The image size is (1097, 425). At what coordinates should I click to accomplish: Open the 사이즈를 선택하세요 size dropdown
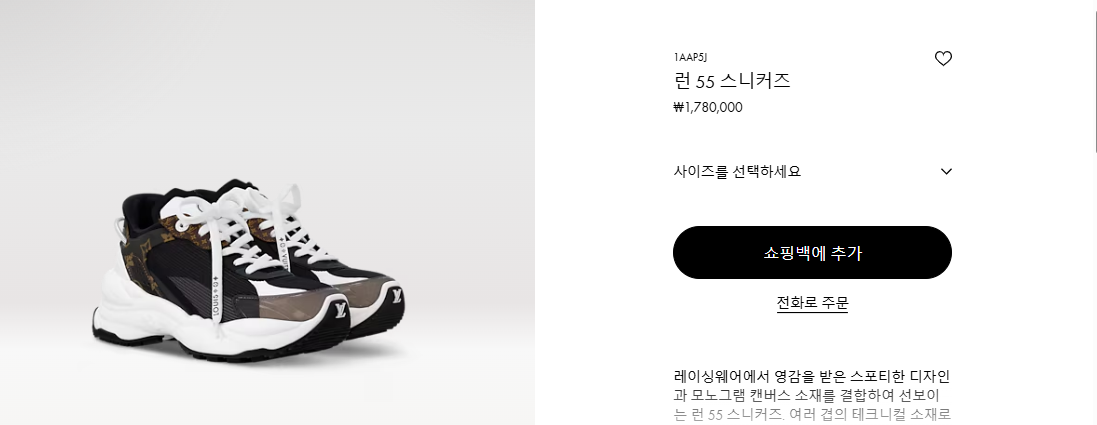812,172
